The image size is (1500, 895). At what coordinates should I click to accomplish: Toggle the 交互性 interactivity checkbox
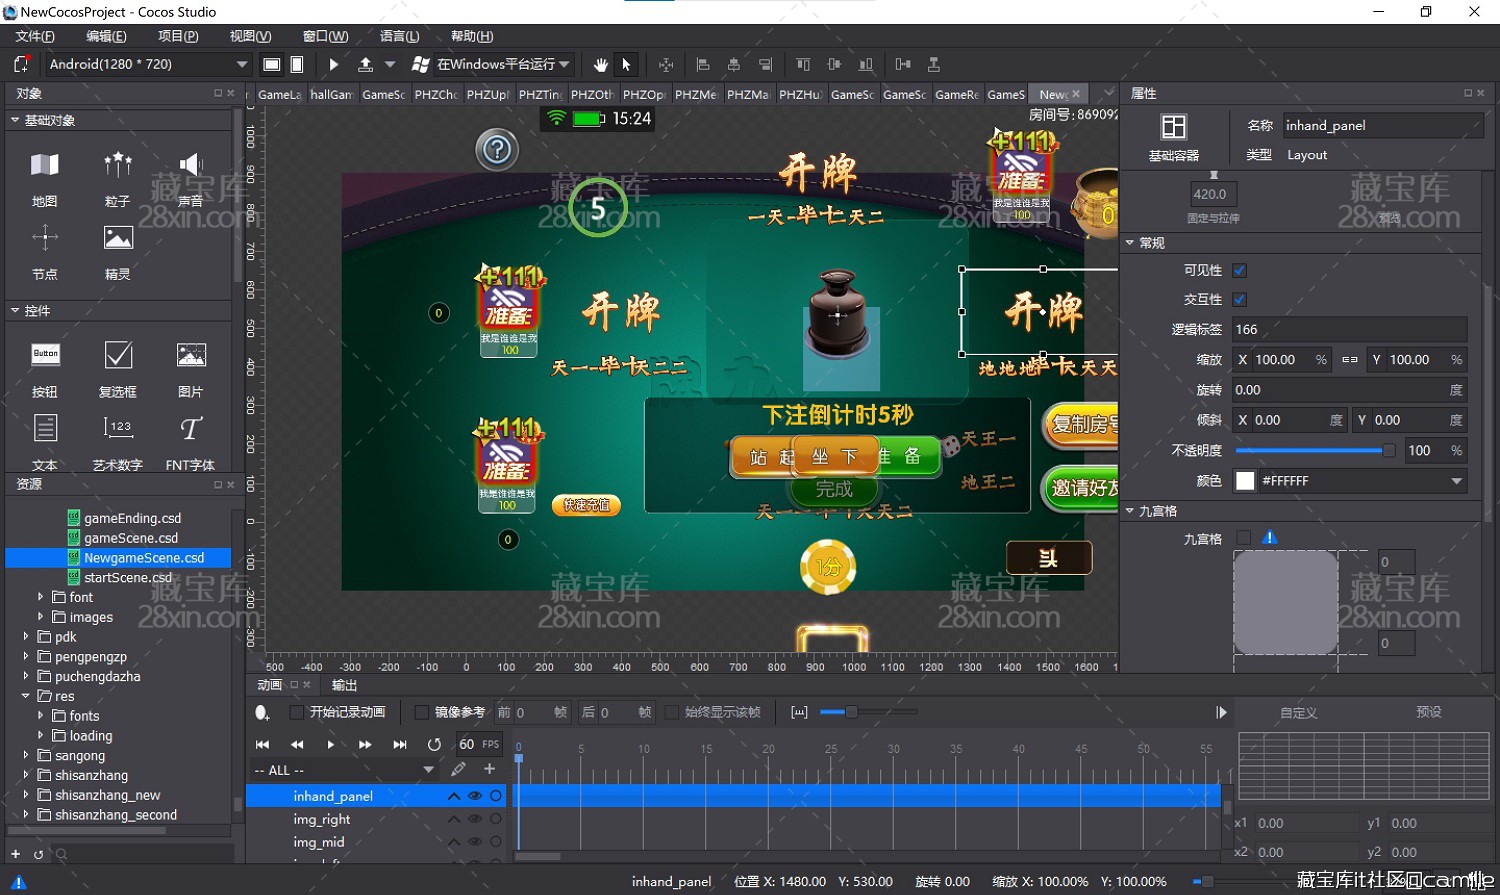[x=1240, y=299]
